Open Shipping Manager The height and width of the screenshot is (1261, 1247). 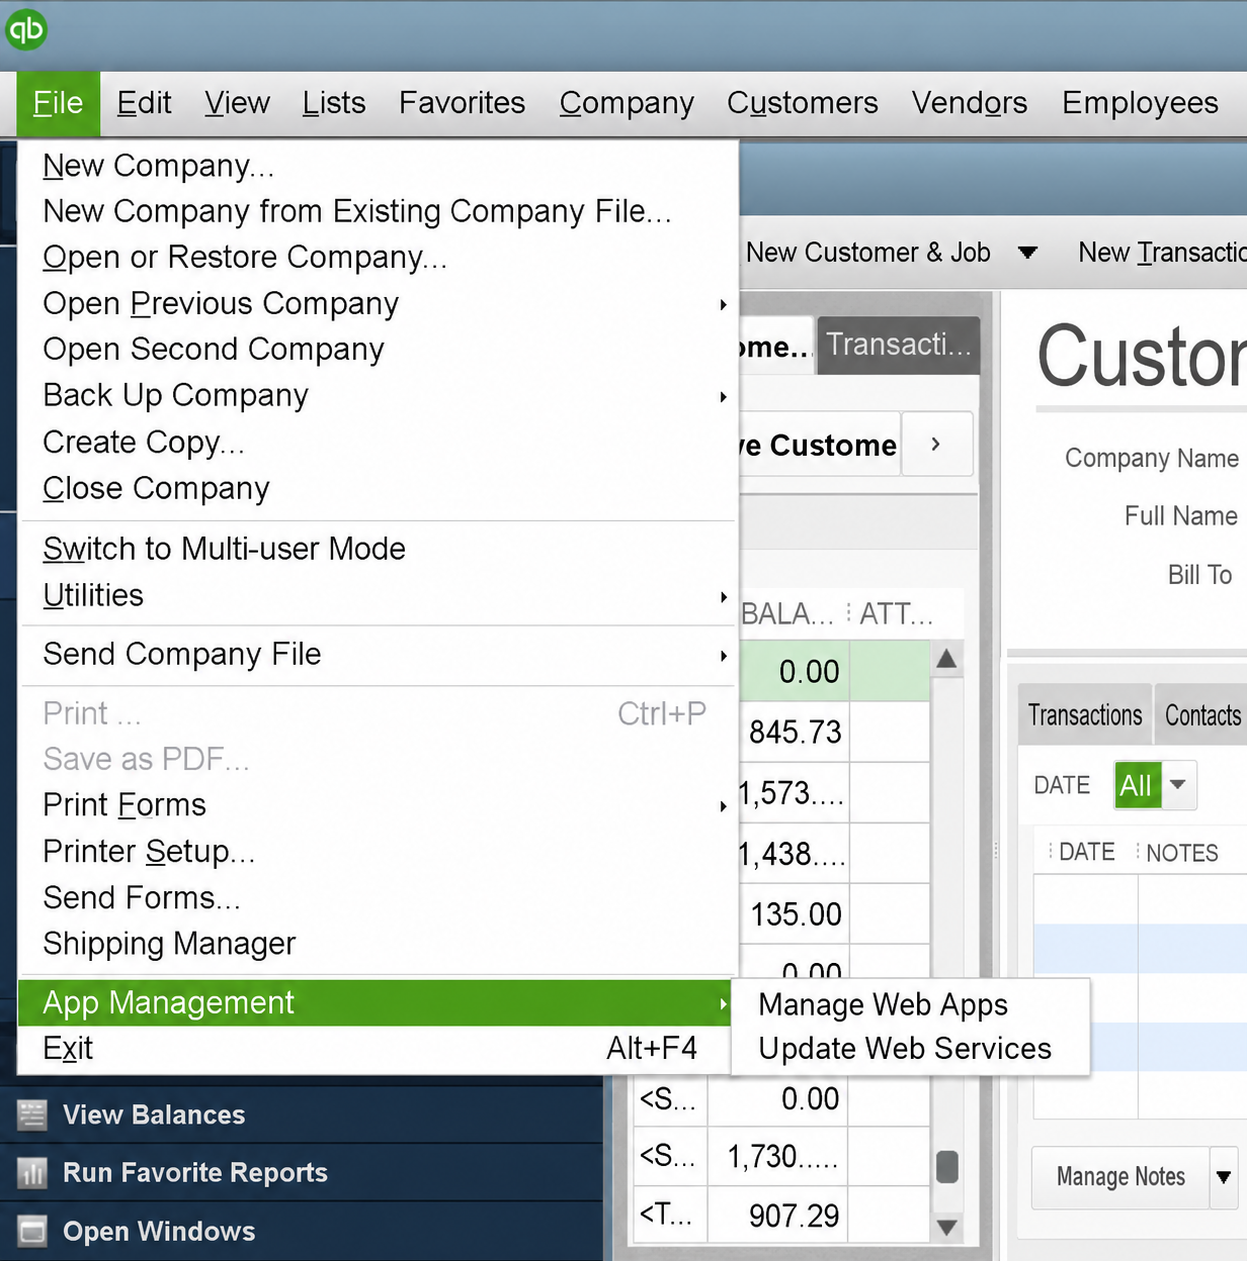click(378, 944)
